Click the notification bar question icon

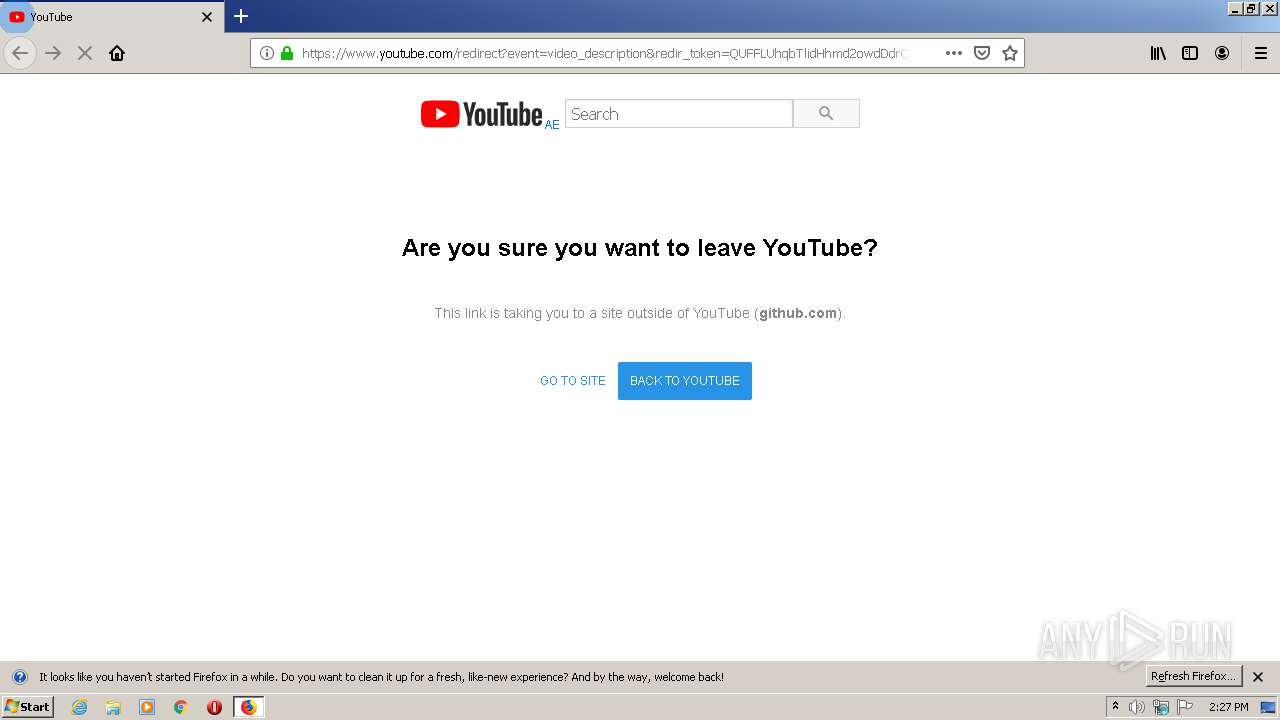point(19,677)
